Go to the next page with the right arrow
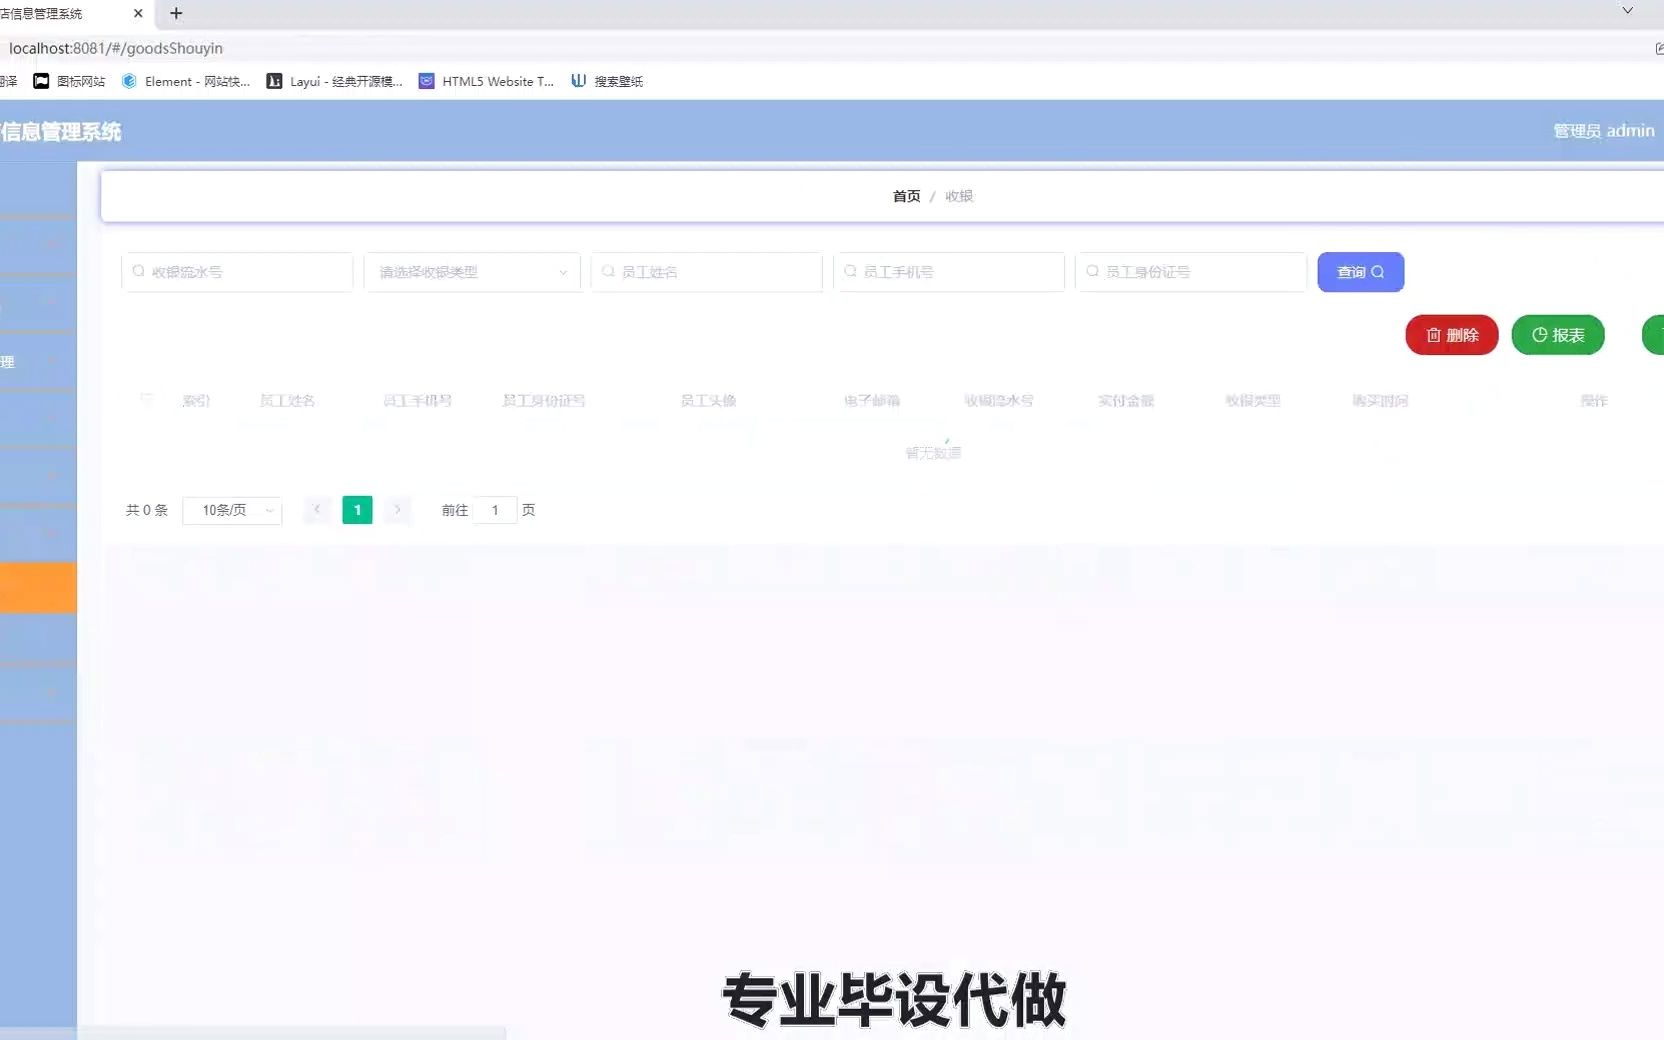1664x1040 pixels. [x=397, y=510]
